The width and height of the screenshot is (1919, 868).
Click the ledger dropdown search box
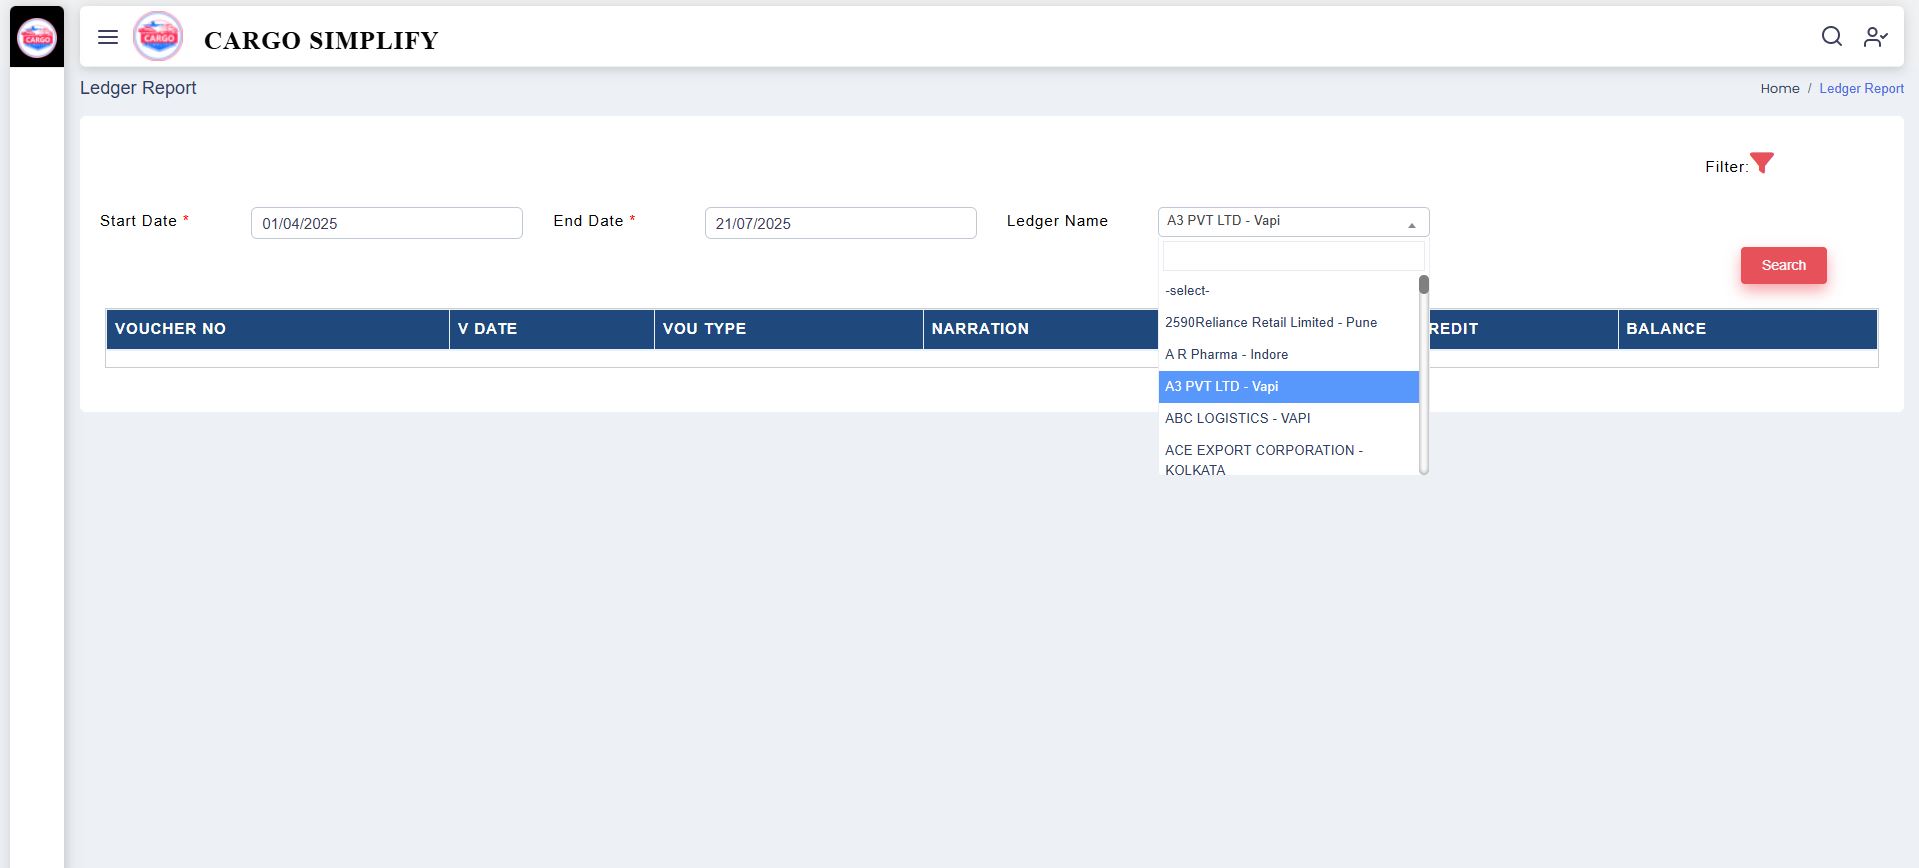(1292, 256)
